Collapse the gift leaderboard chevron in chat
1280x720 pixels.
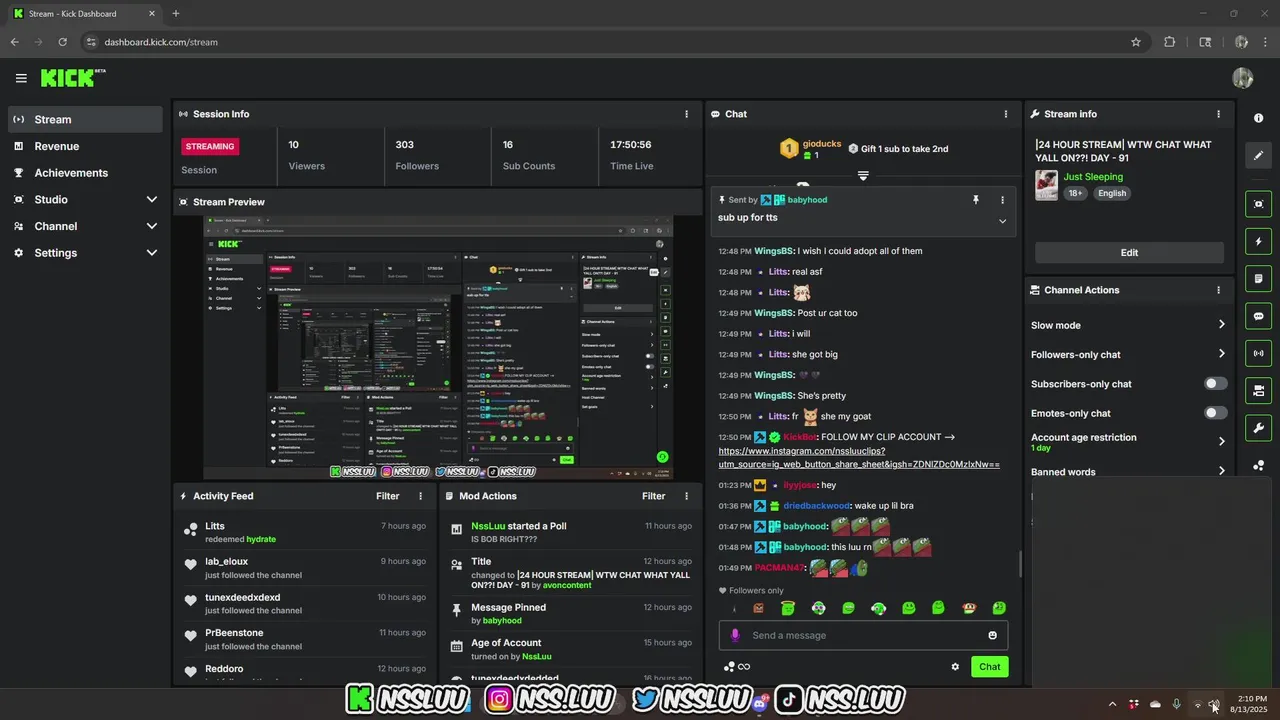point(863,175)
